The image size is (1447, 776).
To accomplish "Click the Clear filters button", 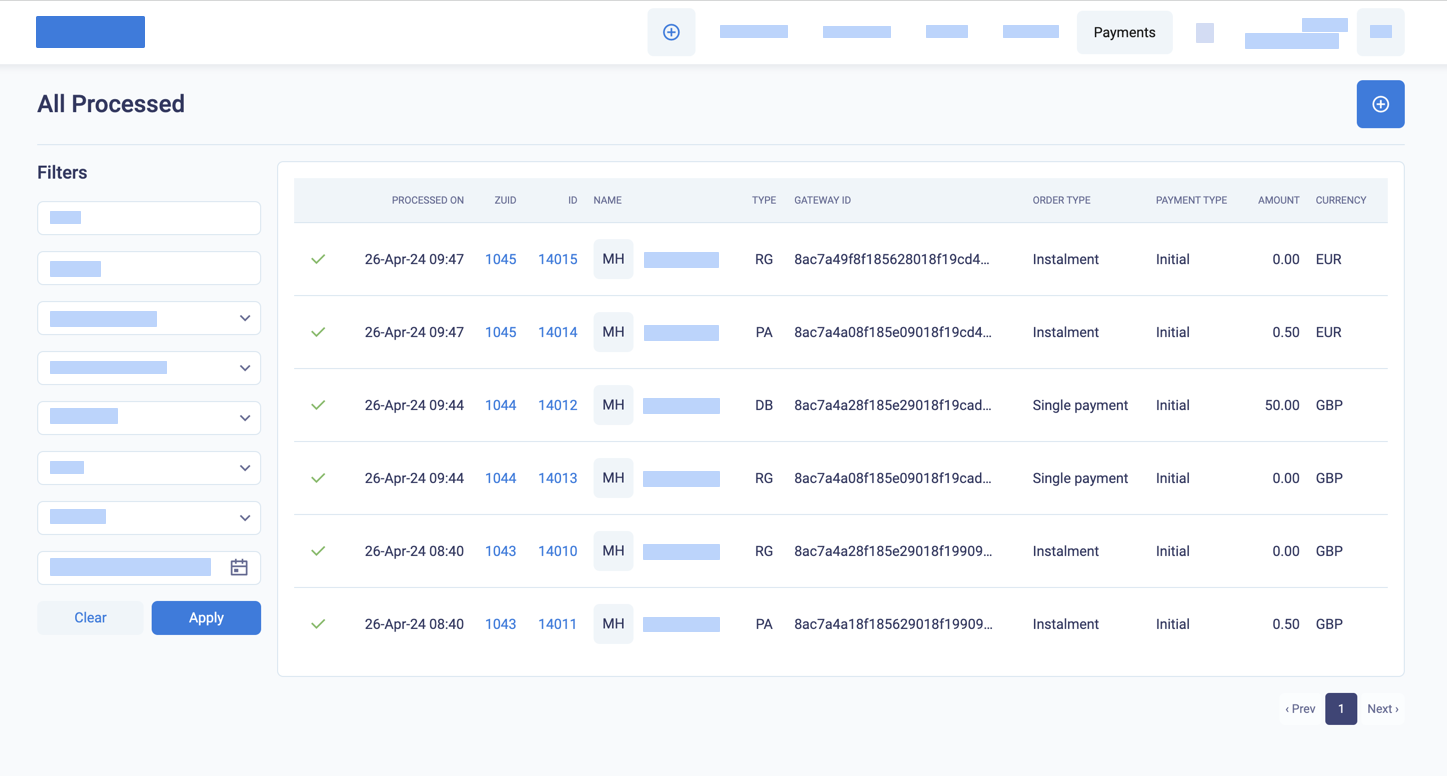I will (x=90, y=618).
